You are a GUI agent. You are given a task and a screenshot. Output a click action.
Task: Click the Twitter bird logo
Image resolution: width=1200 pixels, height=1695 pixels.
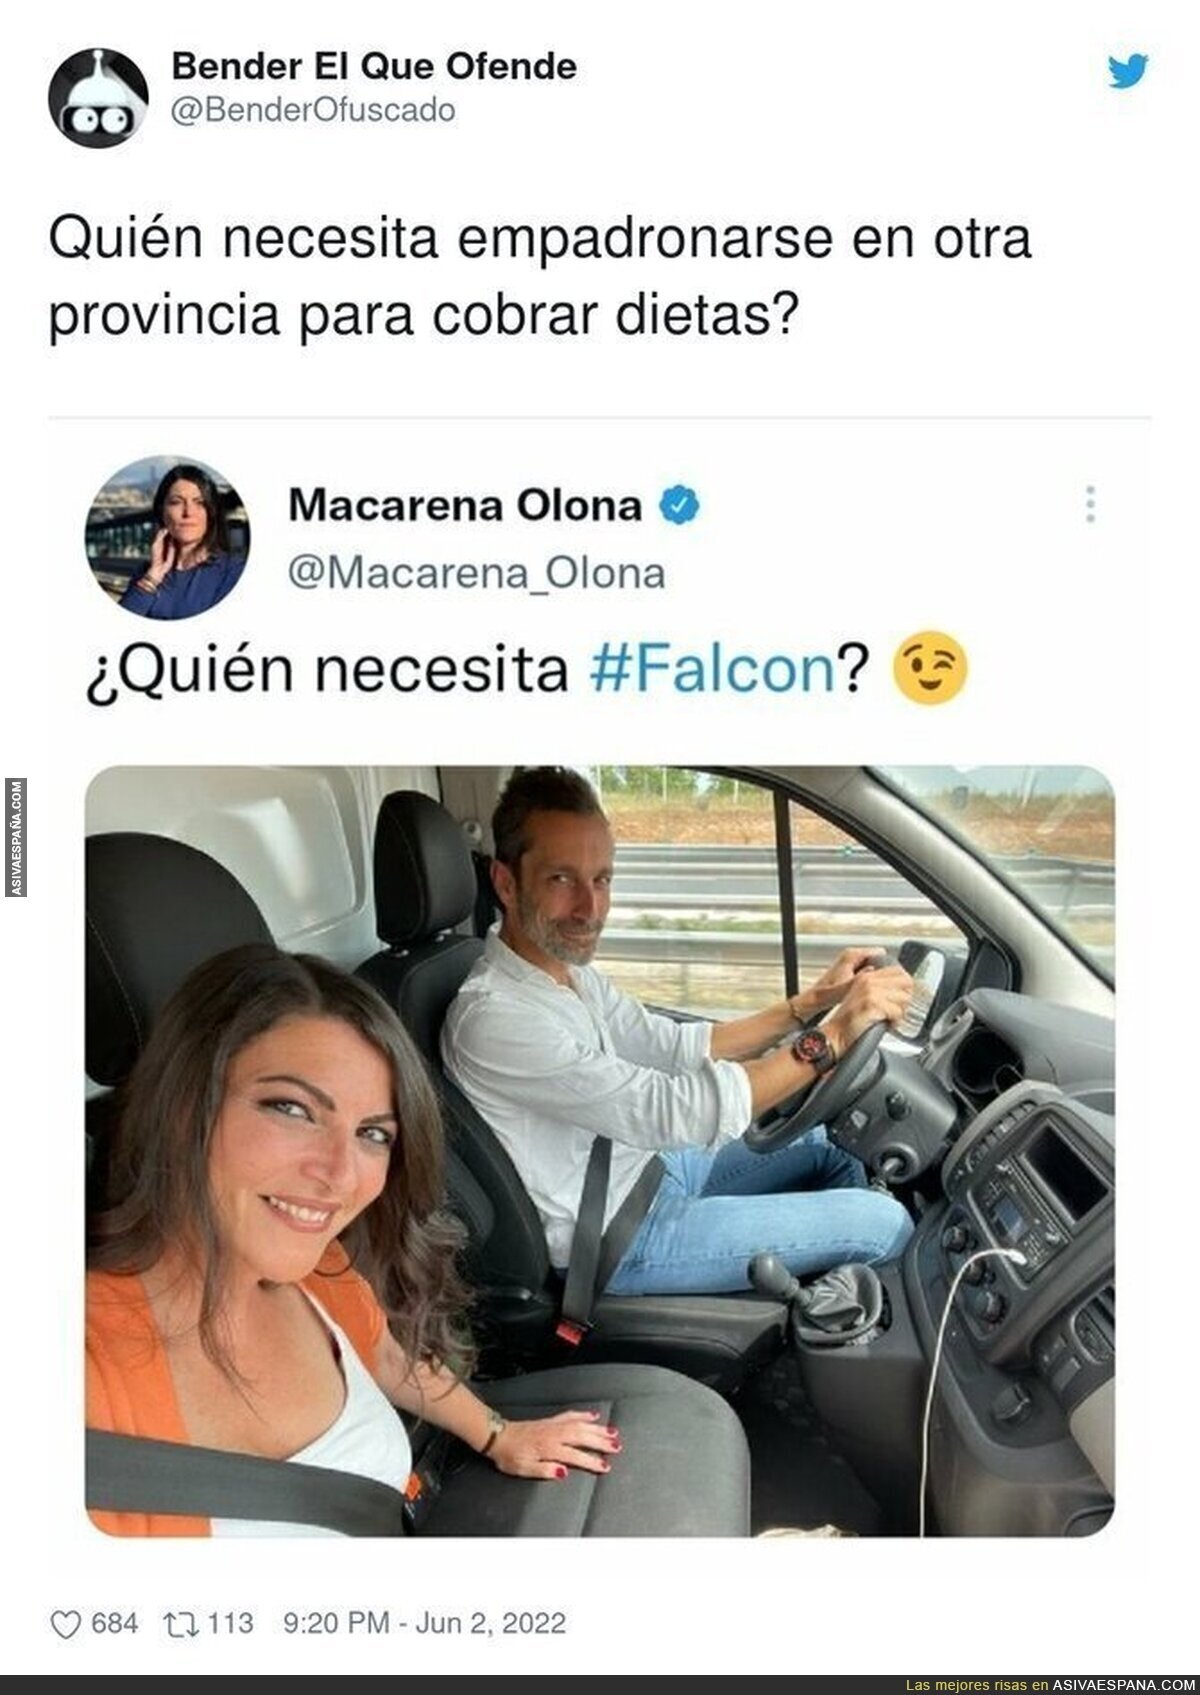point(1128,70)
